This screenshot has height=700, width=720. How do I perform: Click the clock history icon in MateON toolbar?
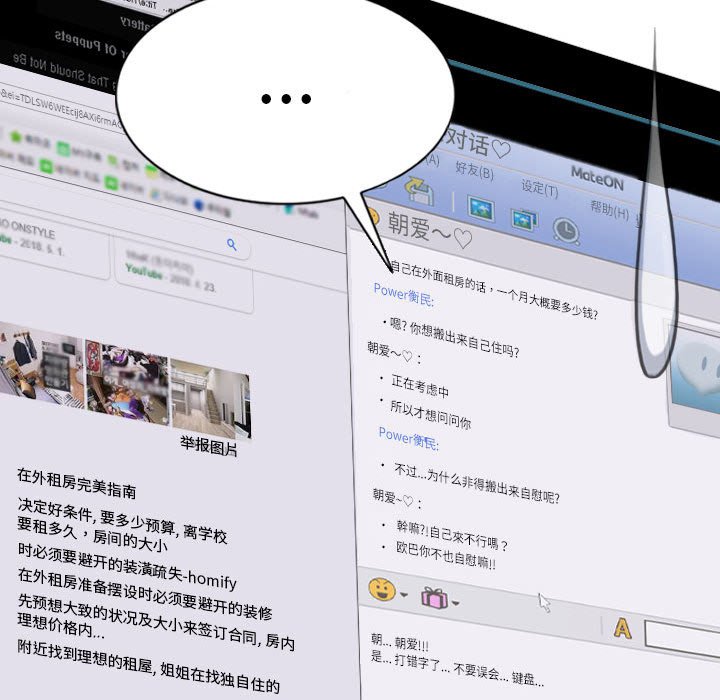[x=566, y=230]
